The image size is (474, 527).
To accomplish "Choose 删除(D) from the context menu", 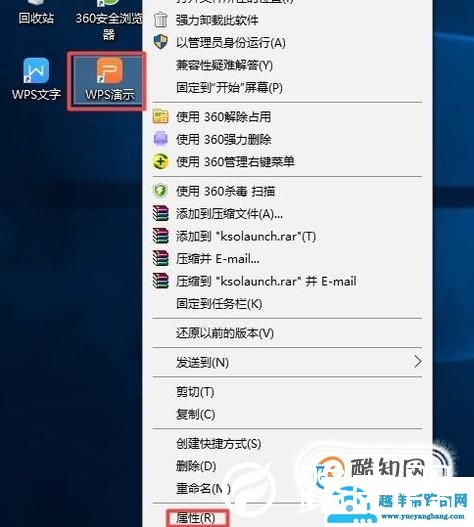I will (196, 466).
